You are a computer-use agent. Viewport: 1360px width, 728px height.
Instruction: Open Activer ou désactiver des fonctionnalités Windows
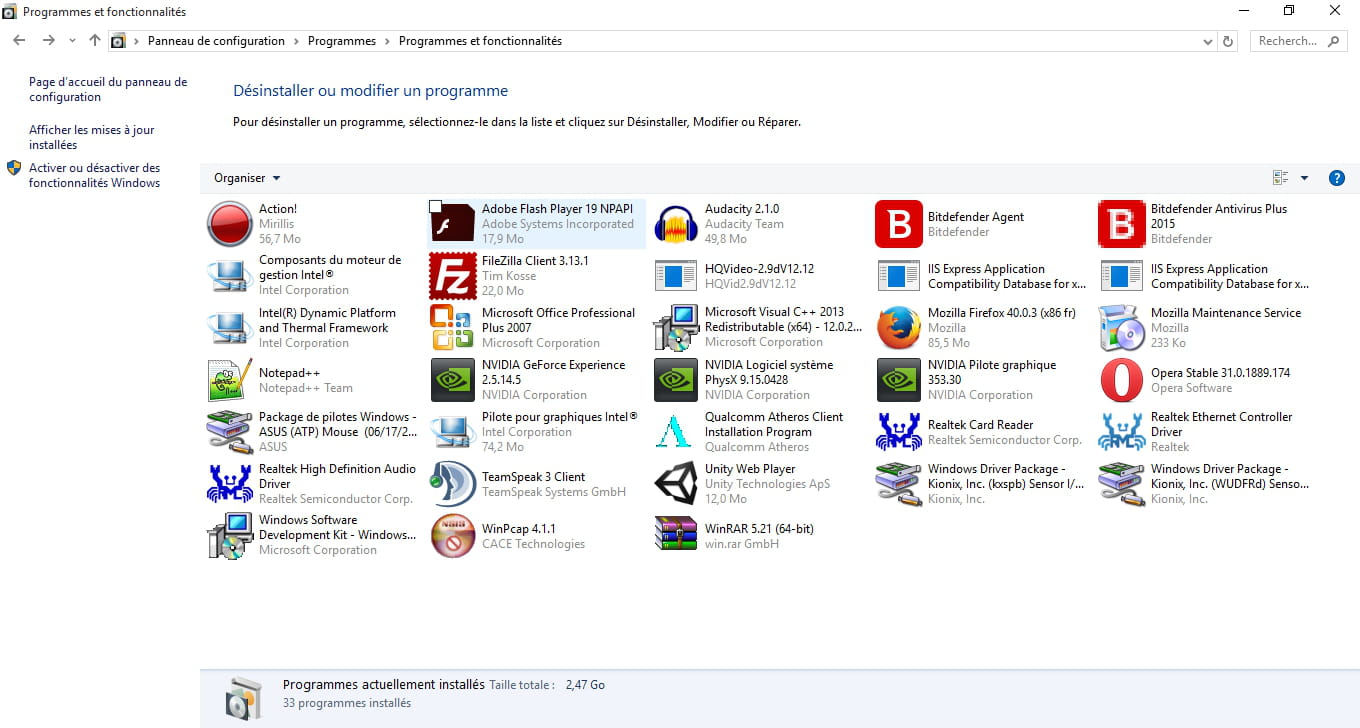(94, 175)
